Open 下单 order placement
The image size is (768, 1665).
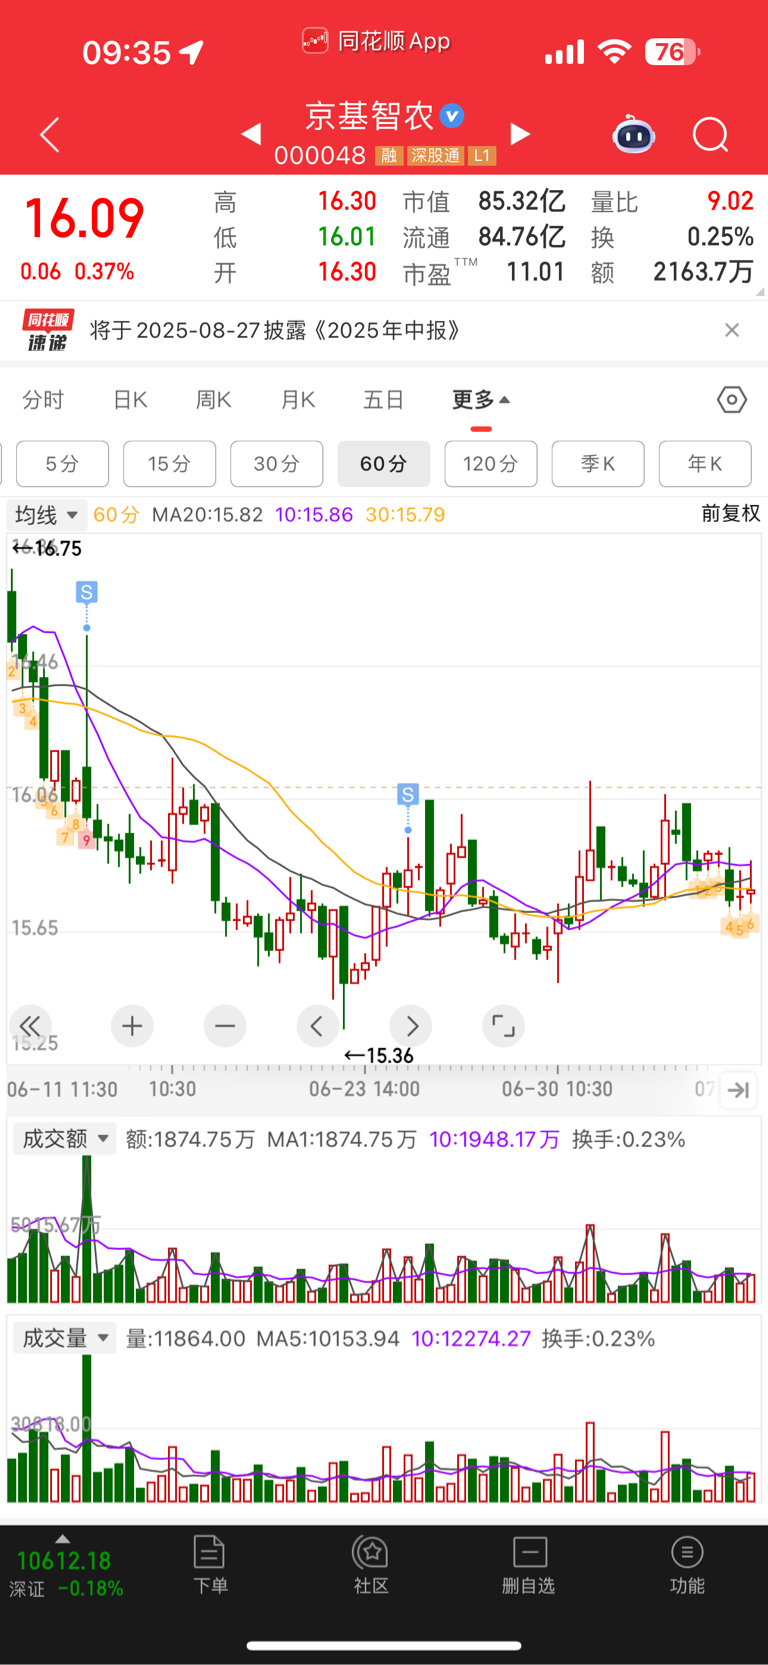click(x=210, y=1565)
